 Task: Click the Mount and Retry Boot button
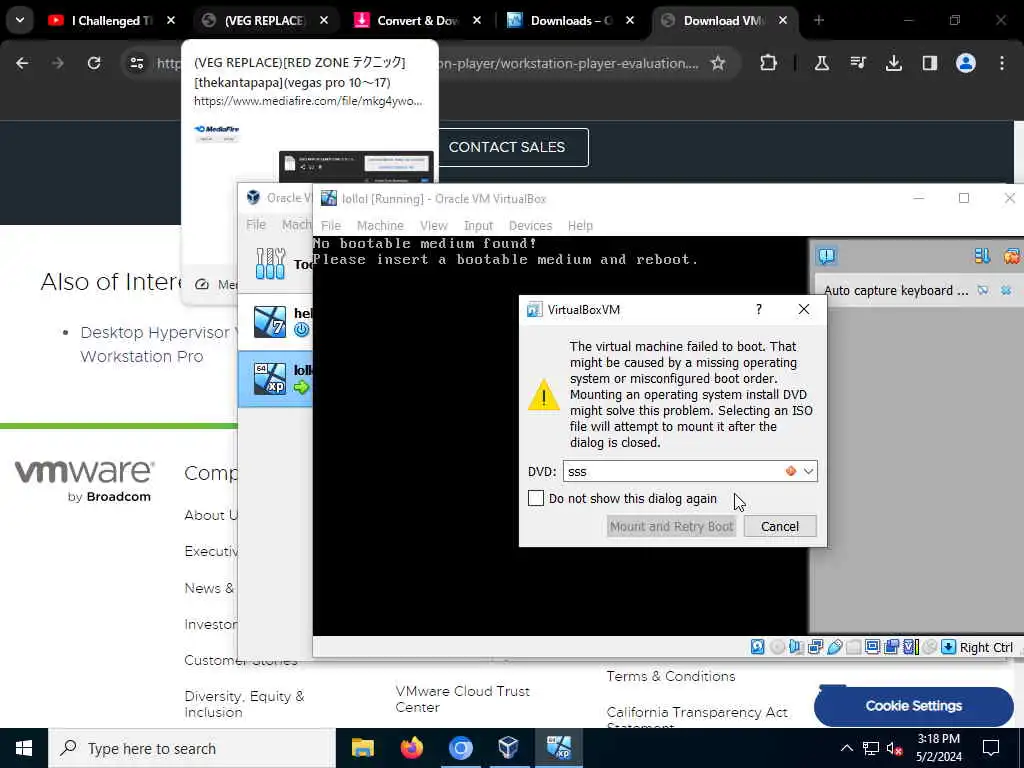tap(671, 526)
